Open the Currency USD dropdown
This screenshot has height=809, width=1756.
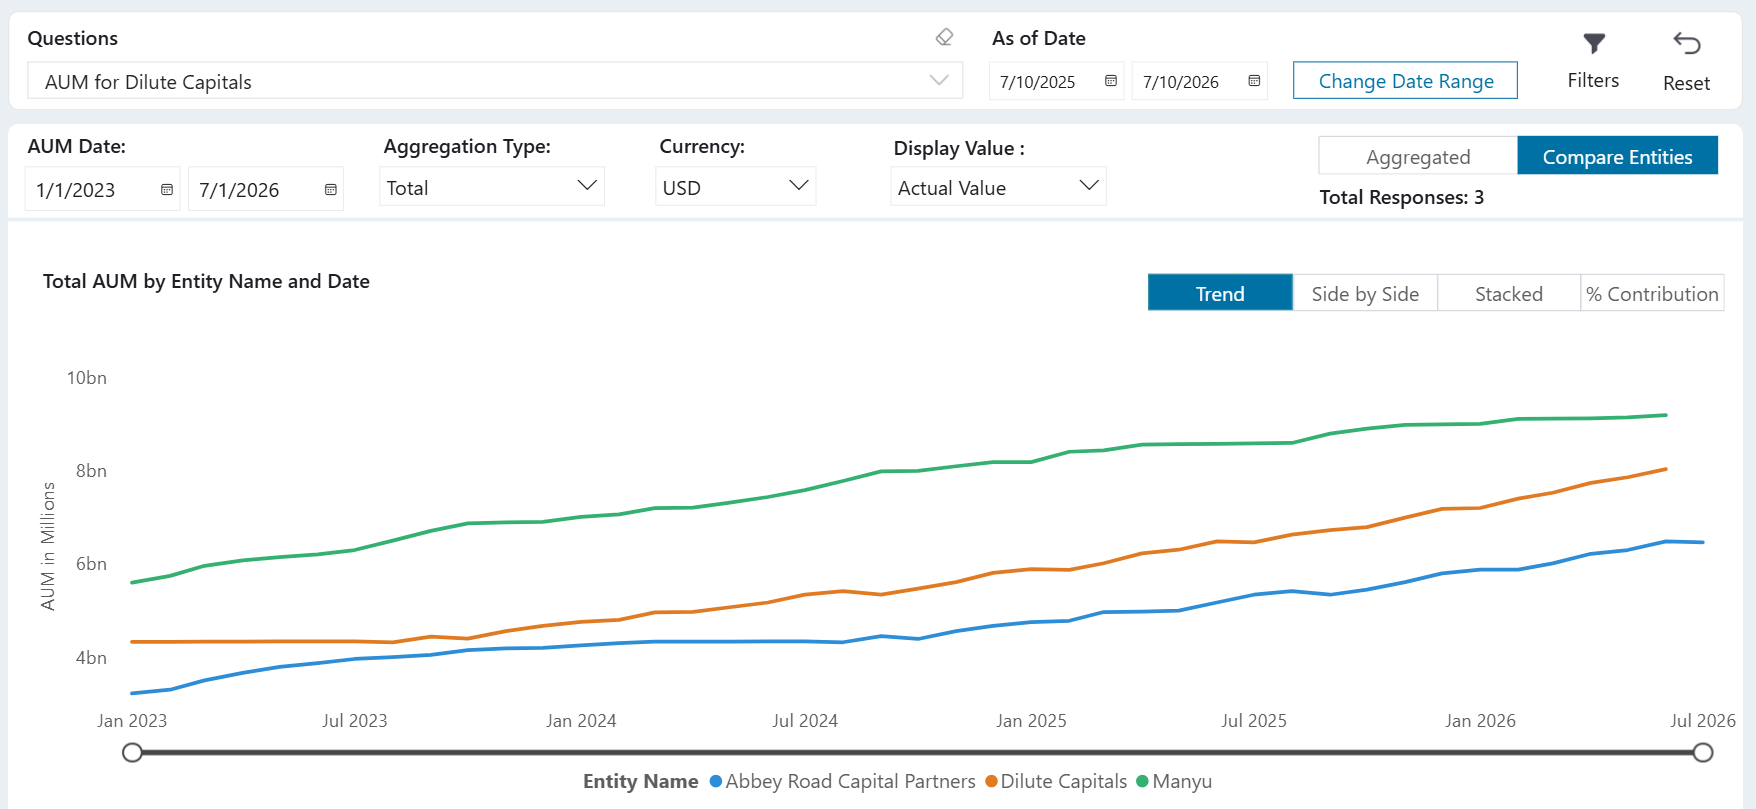pos(736,187)
